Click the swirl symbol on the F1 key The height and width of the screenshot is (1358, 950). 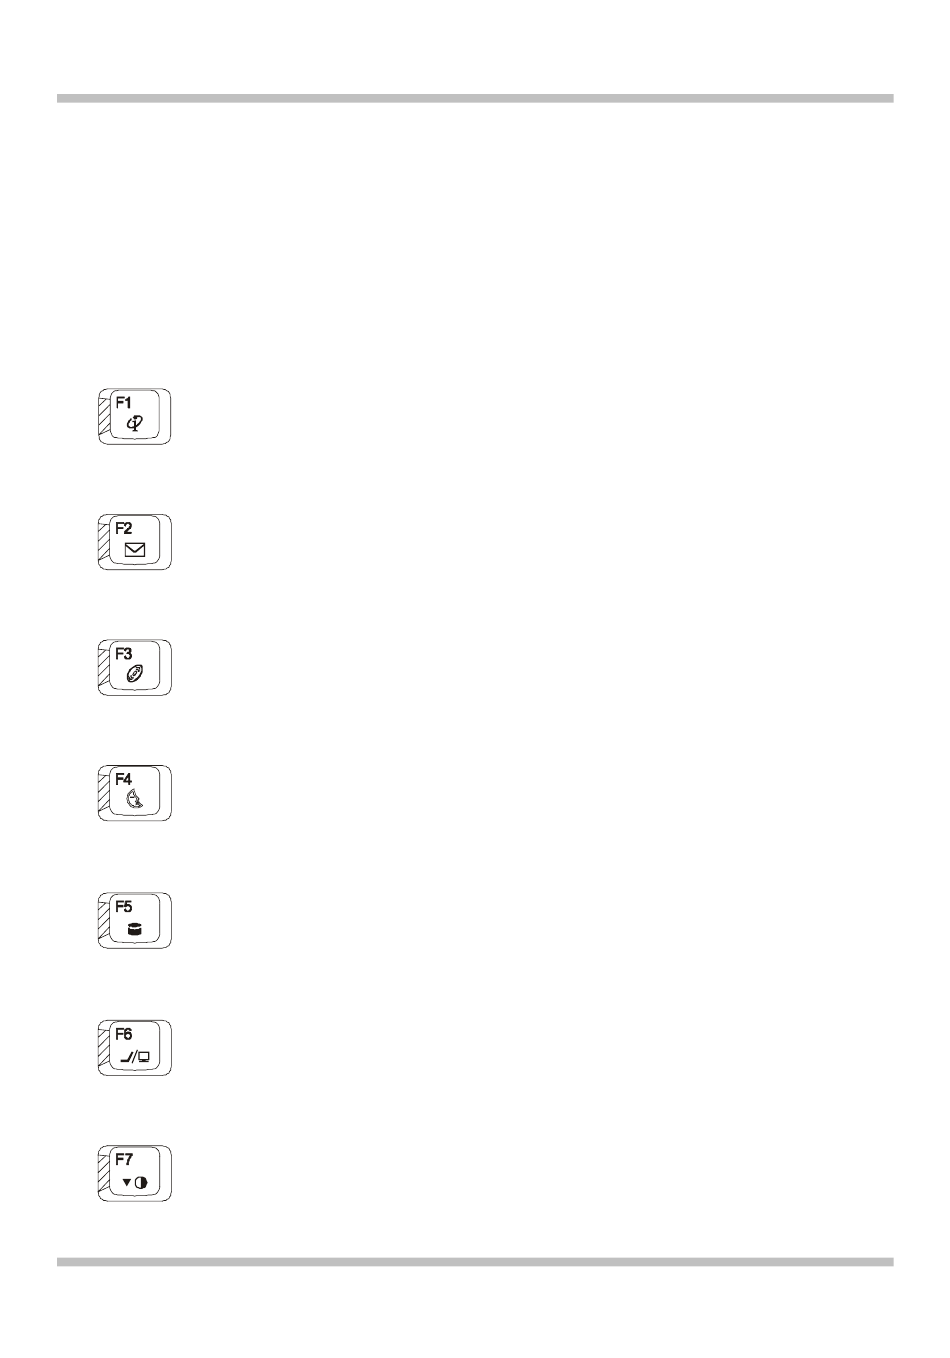tap(134, 423)
